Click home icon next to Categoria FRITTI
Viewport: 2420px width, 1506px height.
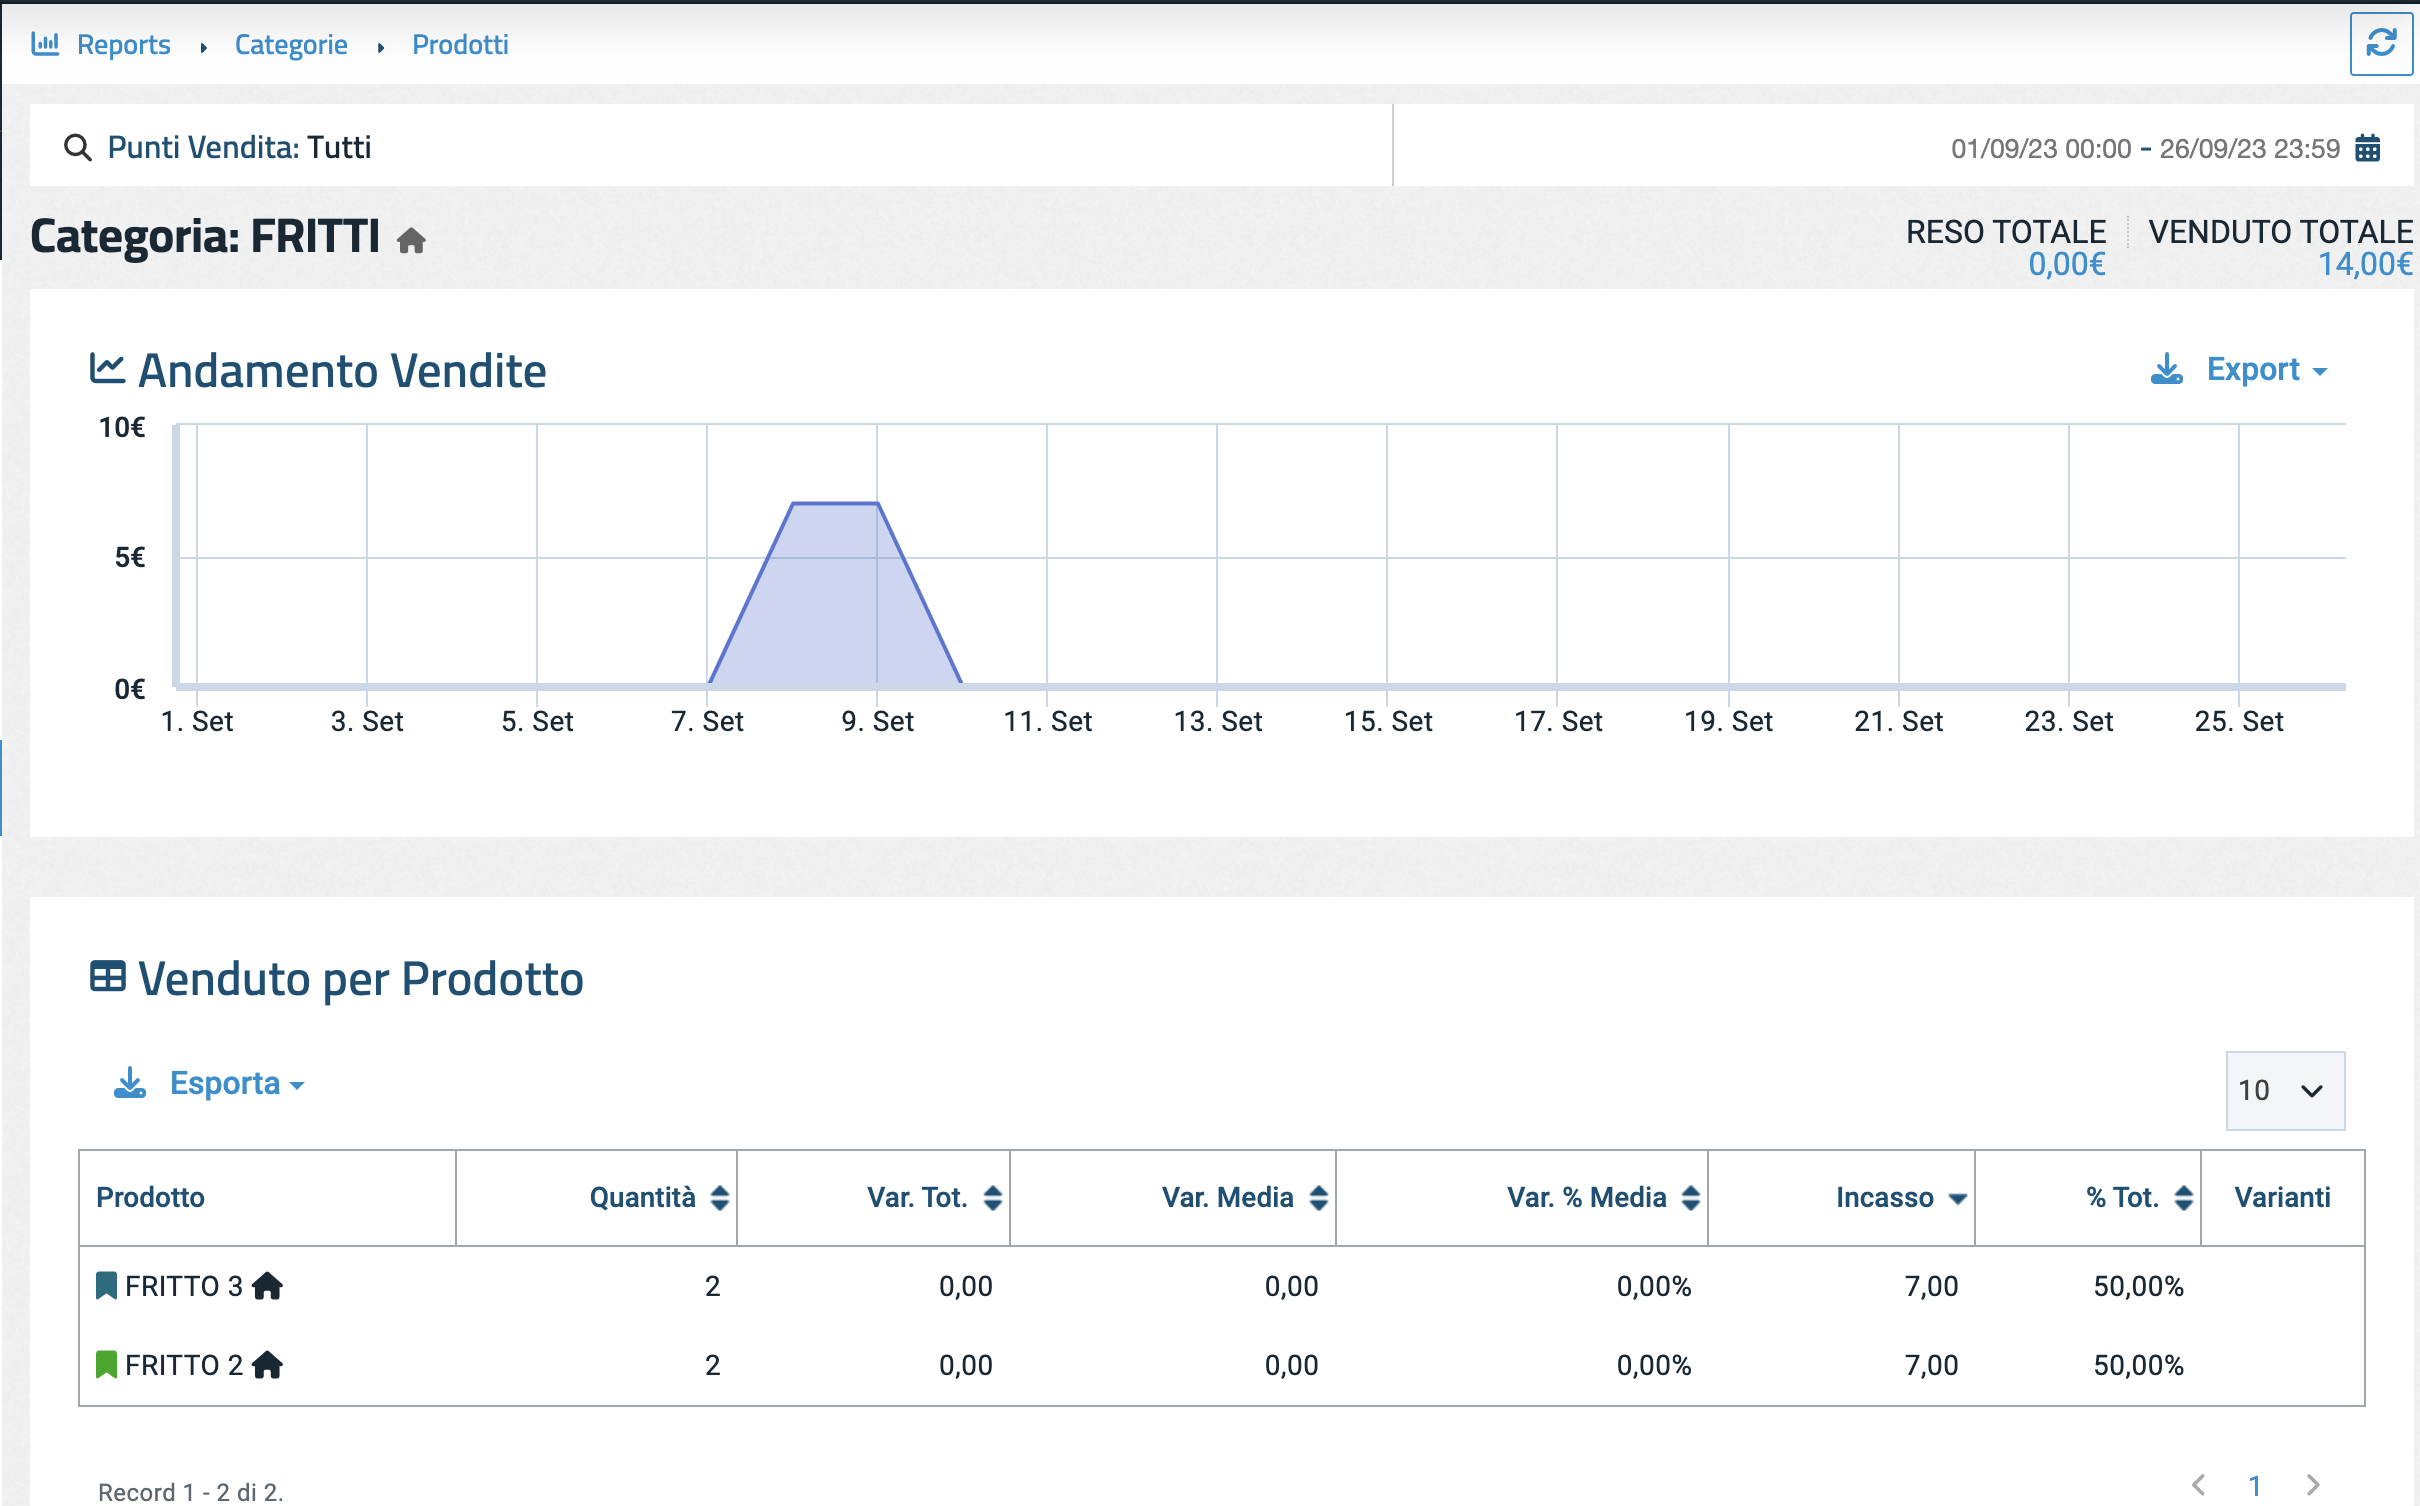tap(411, 241)
